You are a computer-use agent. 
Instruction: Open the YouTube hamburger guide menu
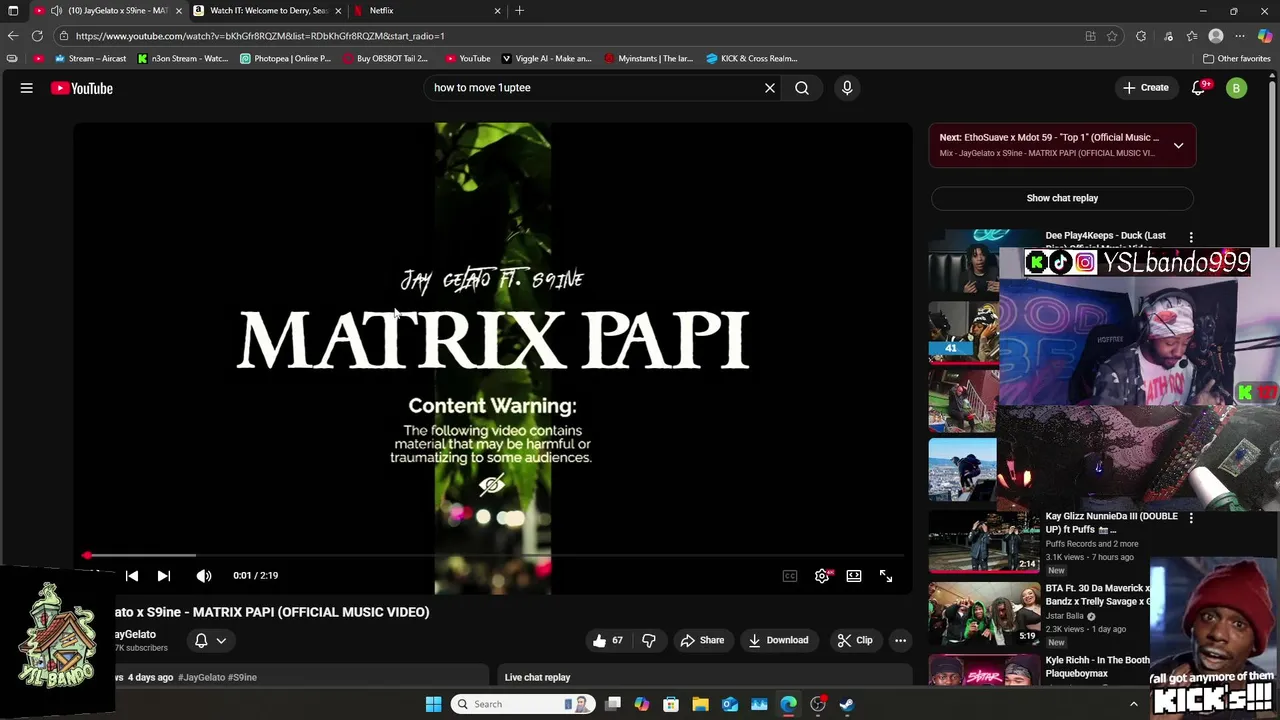[27, 88]
